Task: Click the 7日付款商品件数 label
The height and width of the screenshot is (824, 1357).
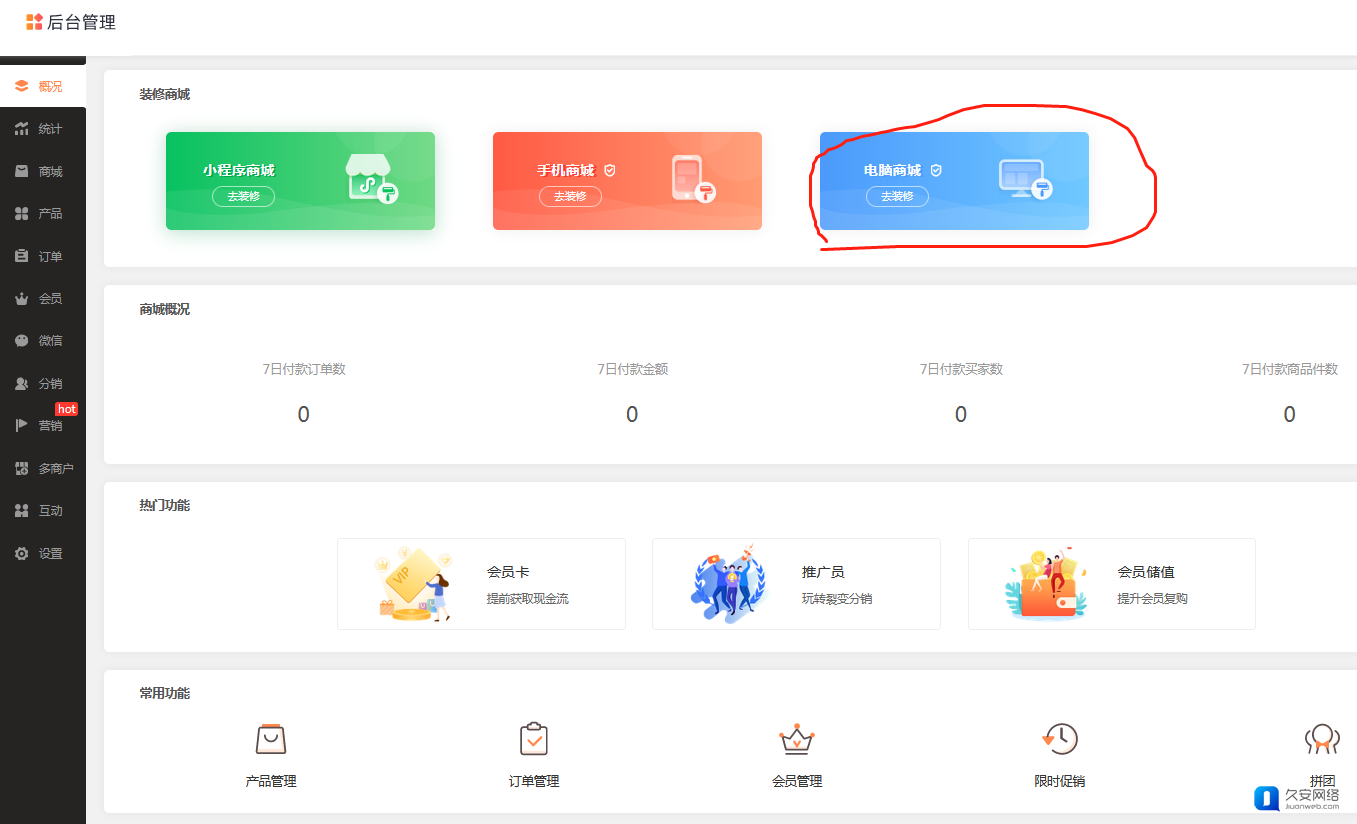Action: pyautogui.click(x=1290, y=369)
